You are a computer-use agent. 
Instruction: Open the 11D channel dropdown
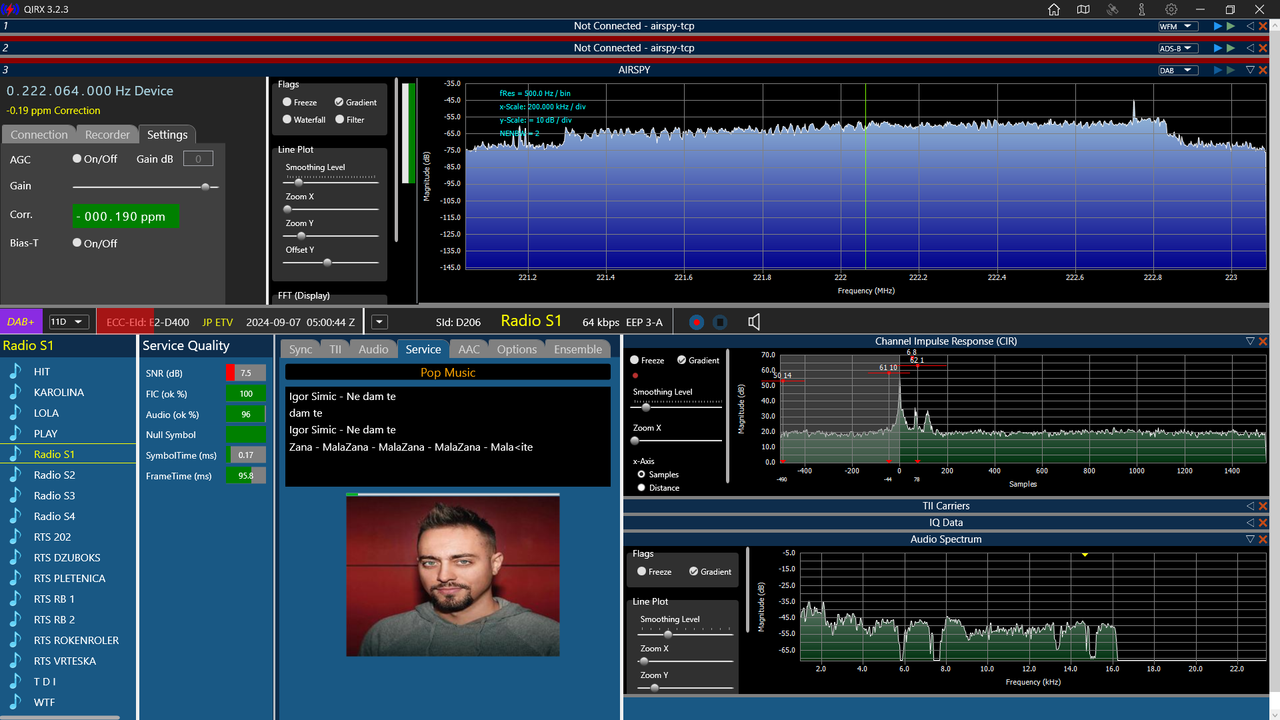click(x=68, y=322)
